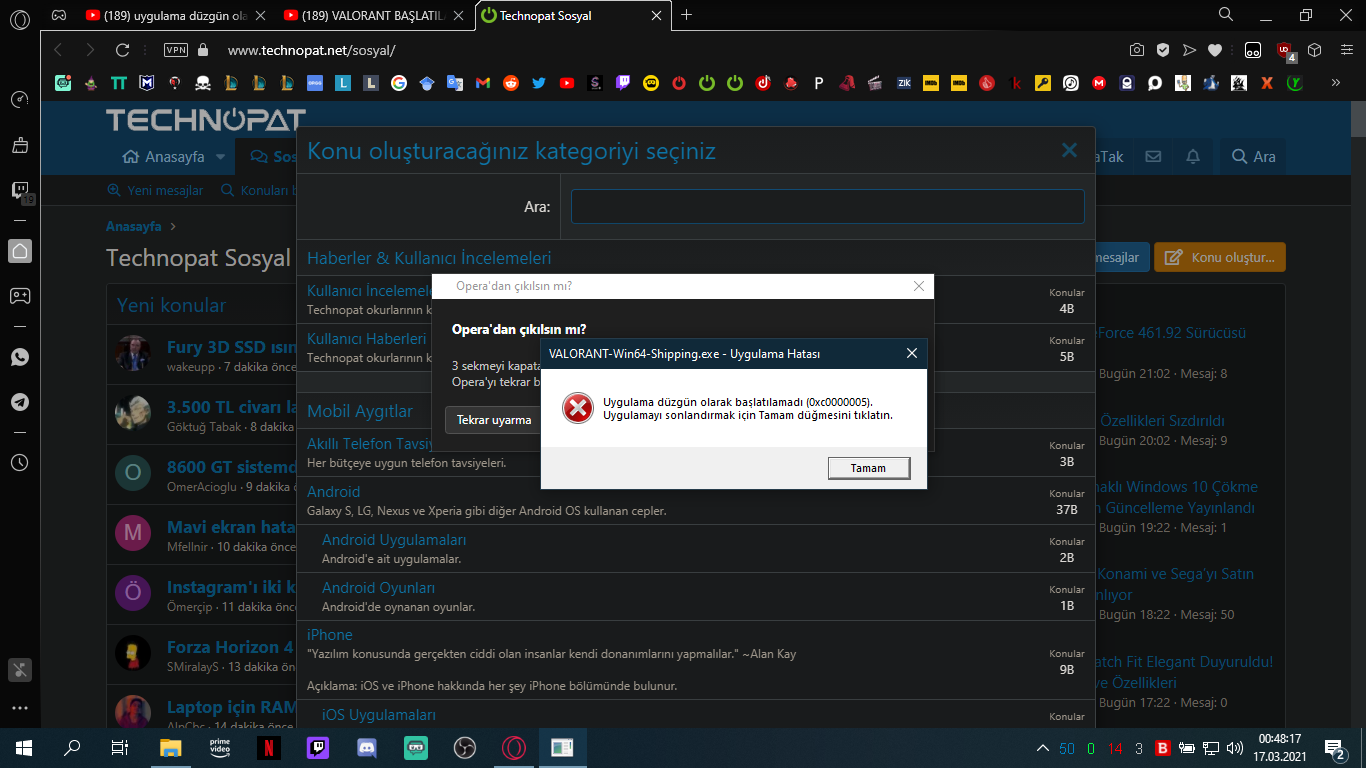The width and height of the screenshot is (1366, 768).
Task: Show more bookmarks with the double chevron
Action: click(1335, 83)
